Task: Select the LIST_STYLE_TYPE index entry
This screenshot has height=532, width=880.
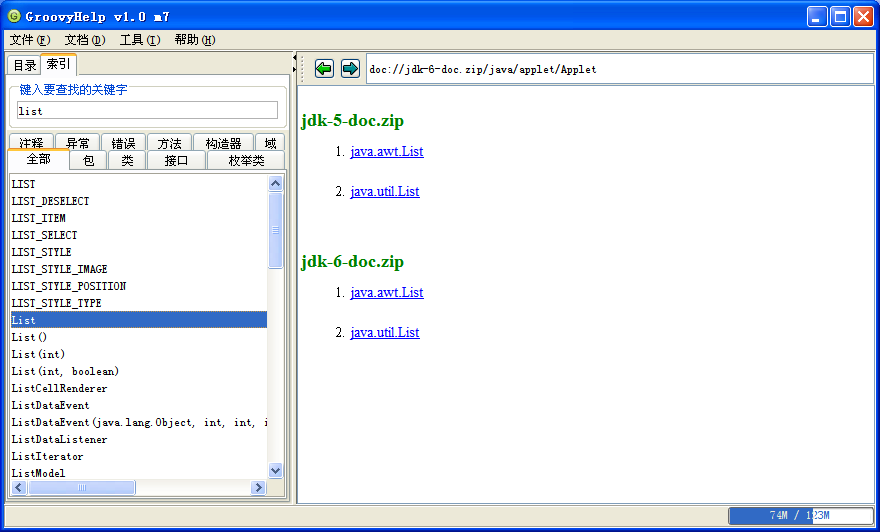Action: click(139, 303)
